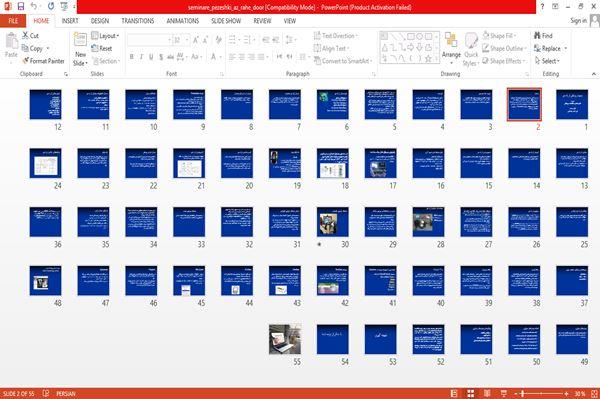
Task: Decrease font size with smaller A icon
Action: tap(205, 40)
